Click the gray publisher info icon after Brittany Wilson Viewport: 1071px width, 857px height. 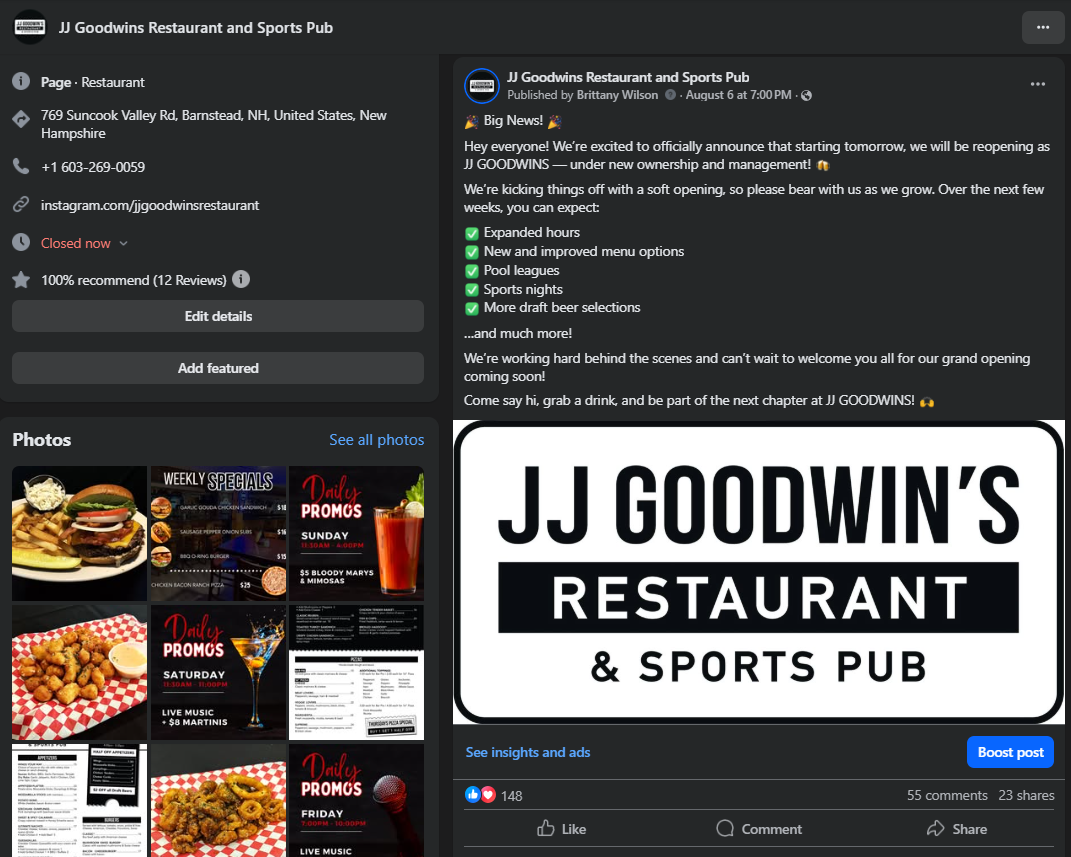tap(671, 95)
